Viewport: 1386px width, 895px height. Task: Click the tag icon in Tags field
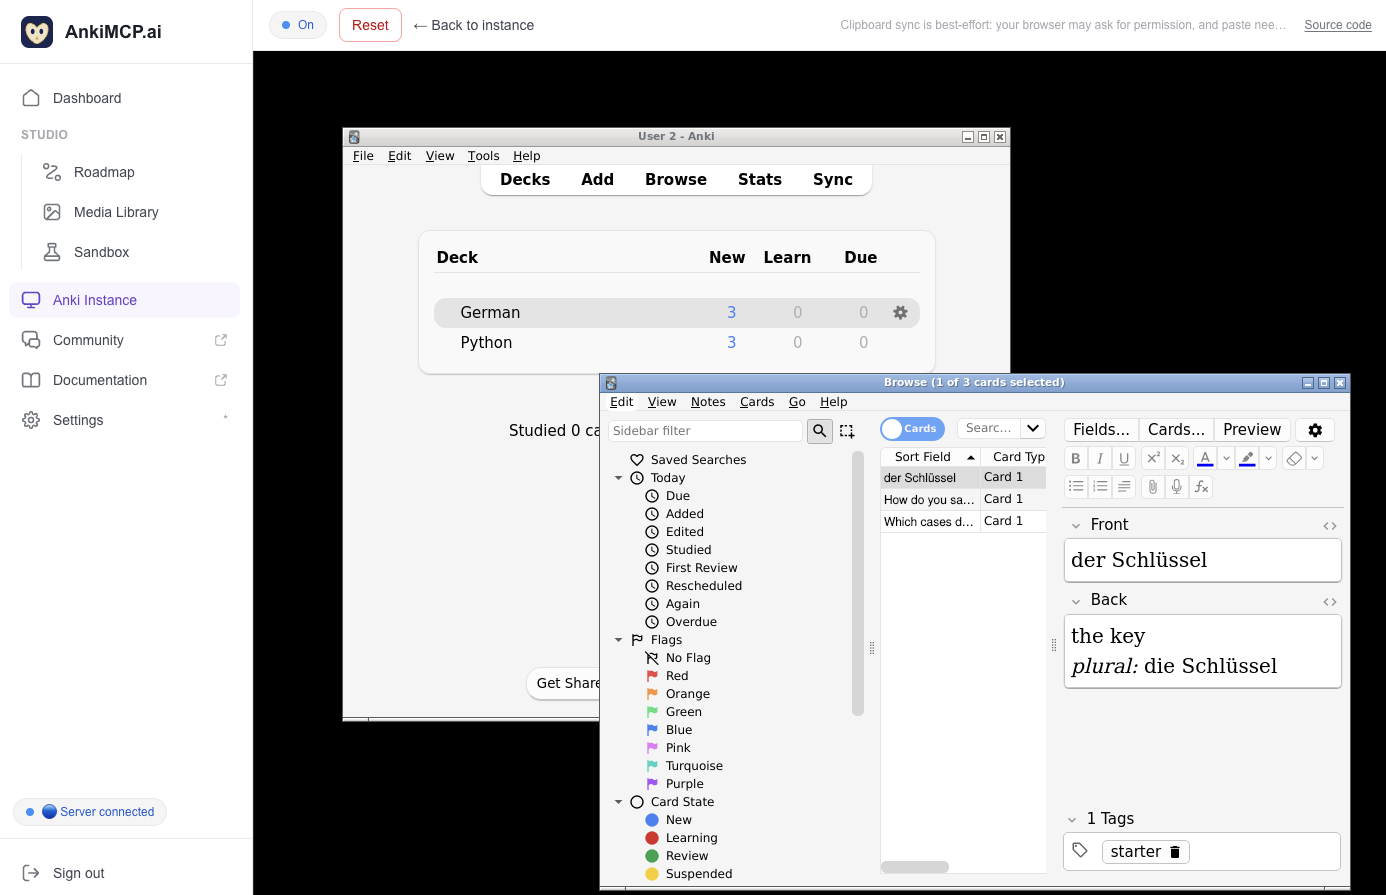(1080, 850)
